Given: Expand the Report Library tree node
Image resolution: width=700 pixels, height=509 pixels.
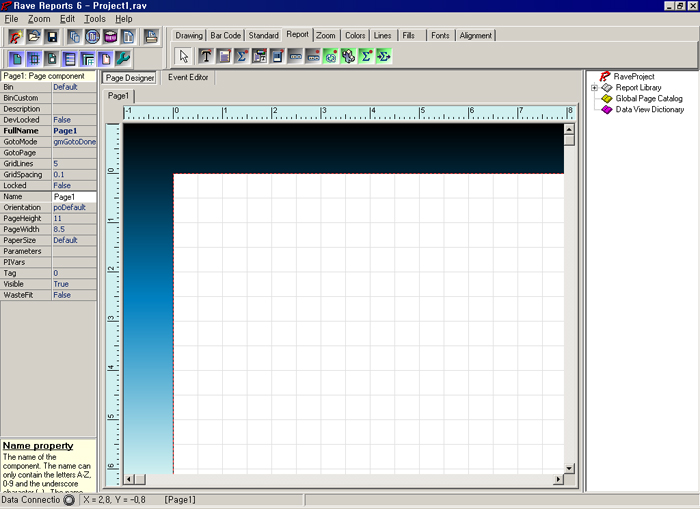Looking at the screenshot, I should pos(594,88).
